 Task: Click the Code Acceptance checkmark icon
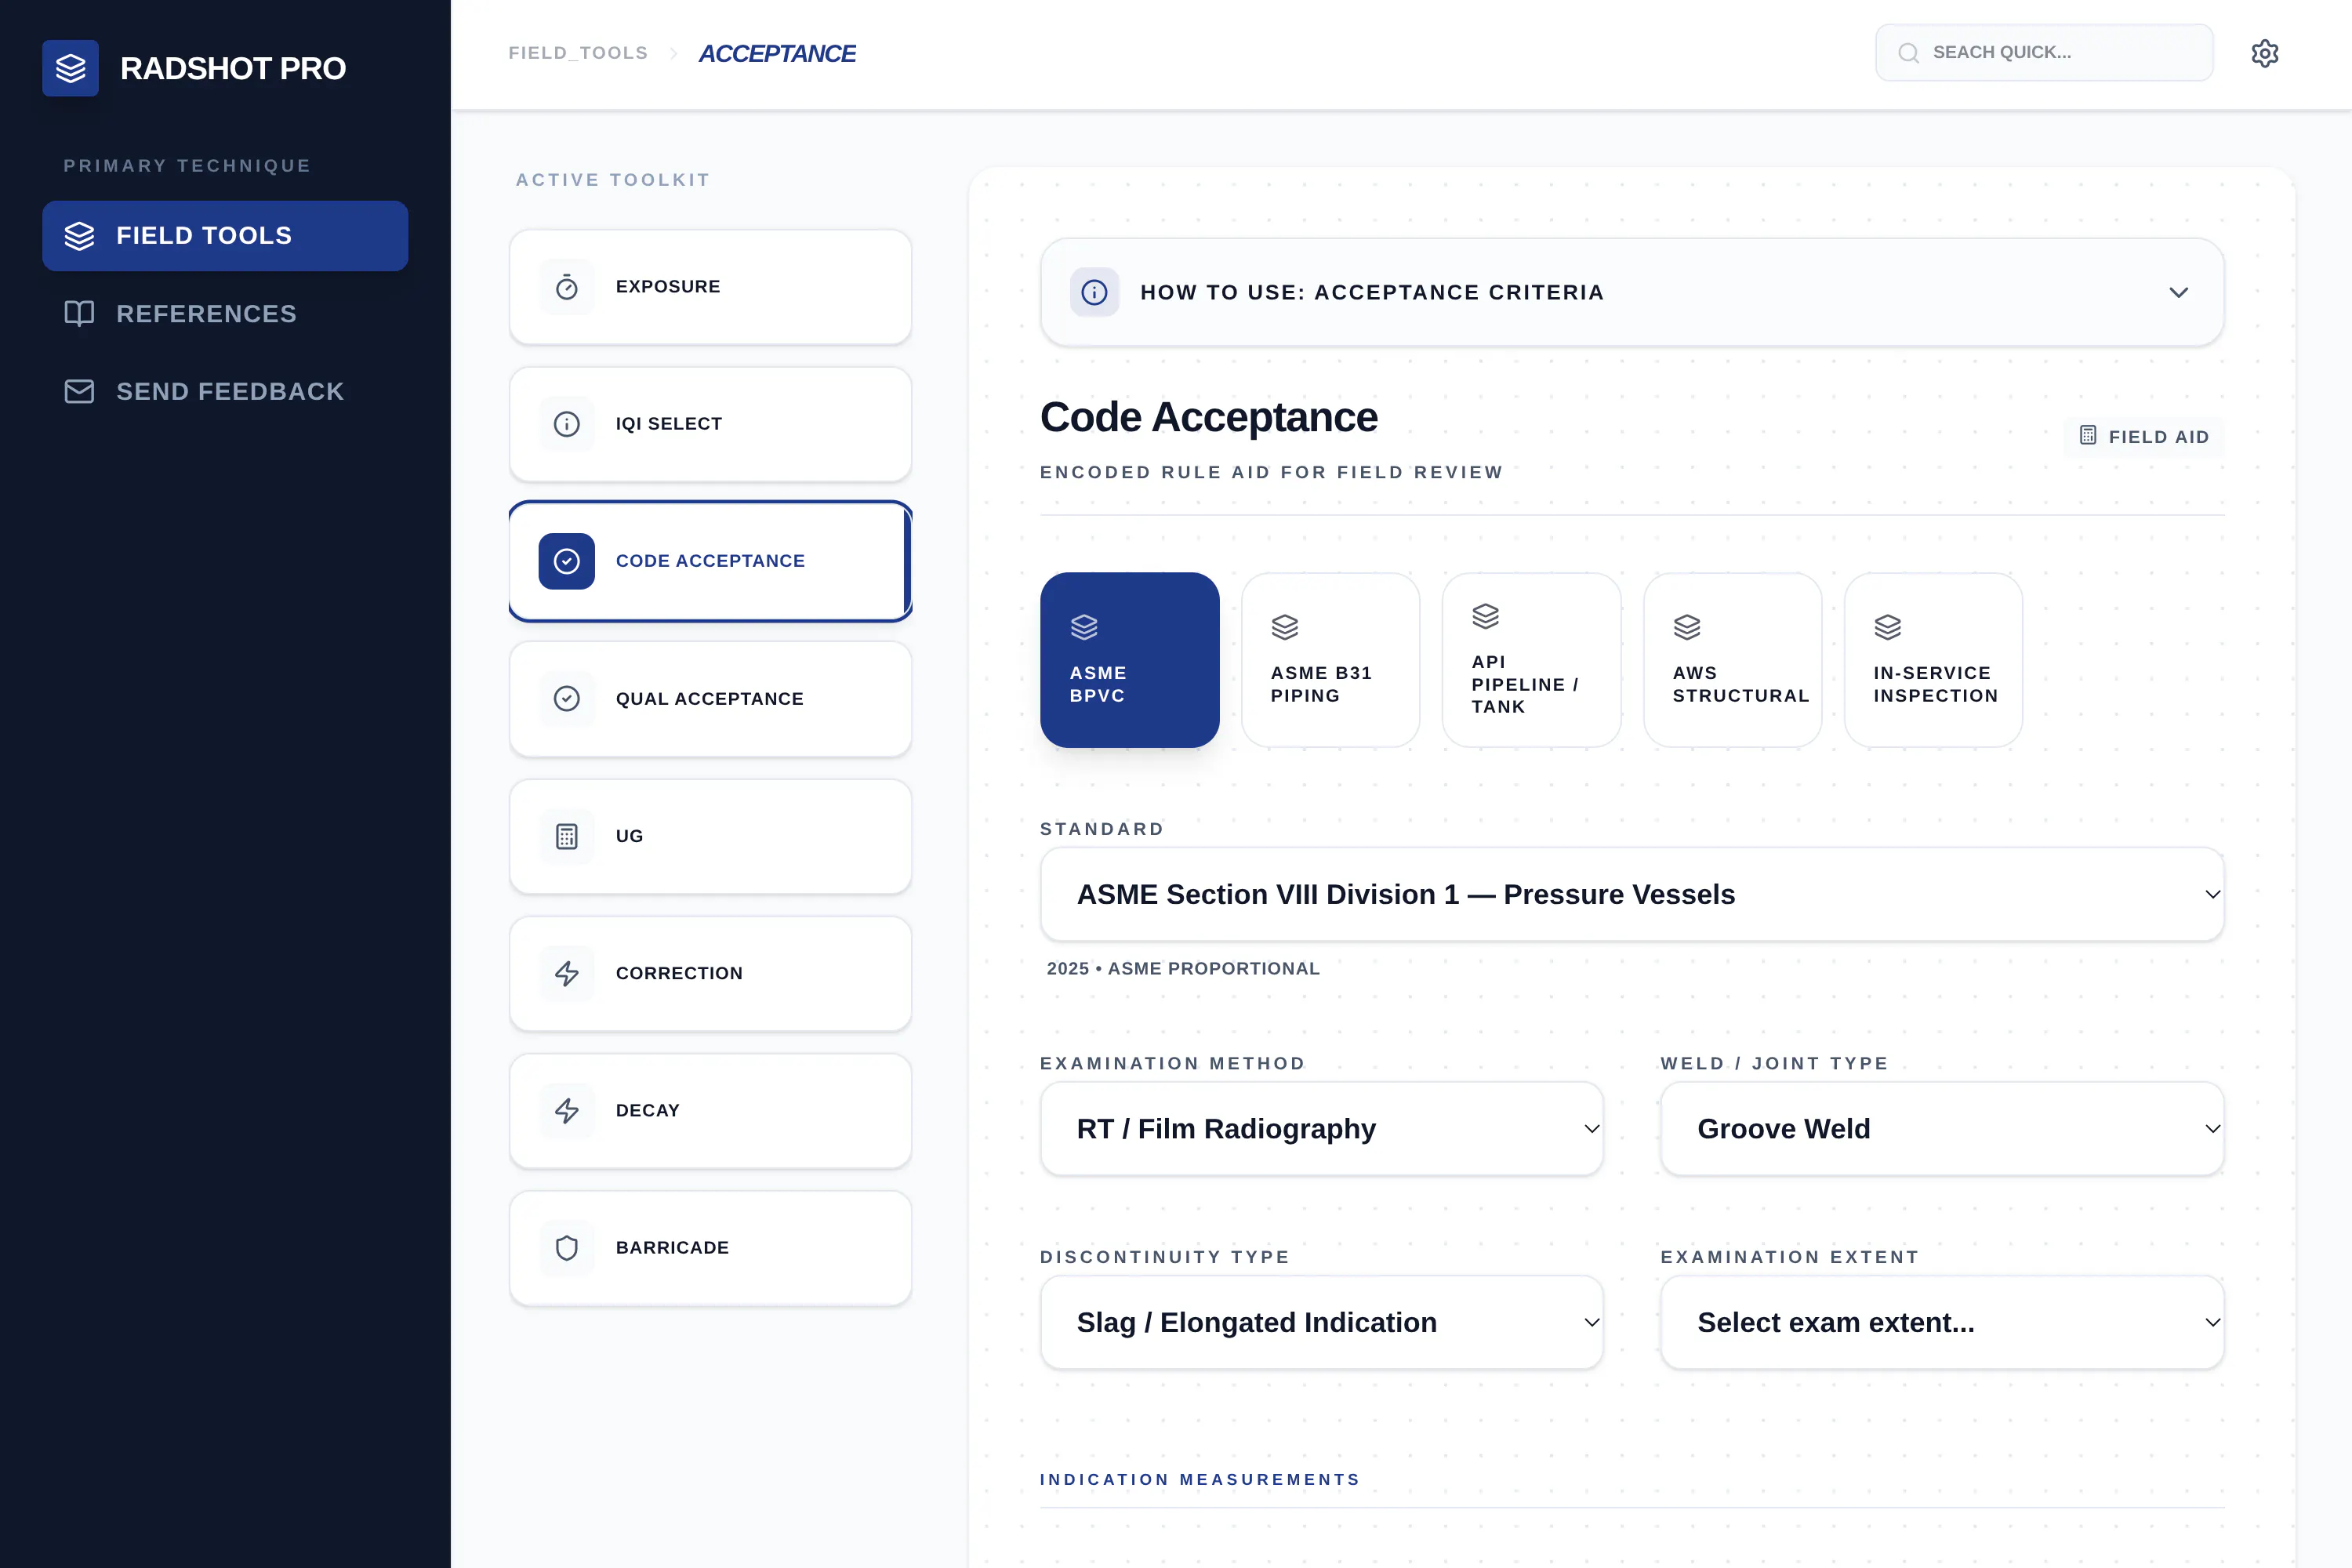point(567,561)
